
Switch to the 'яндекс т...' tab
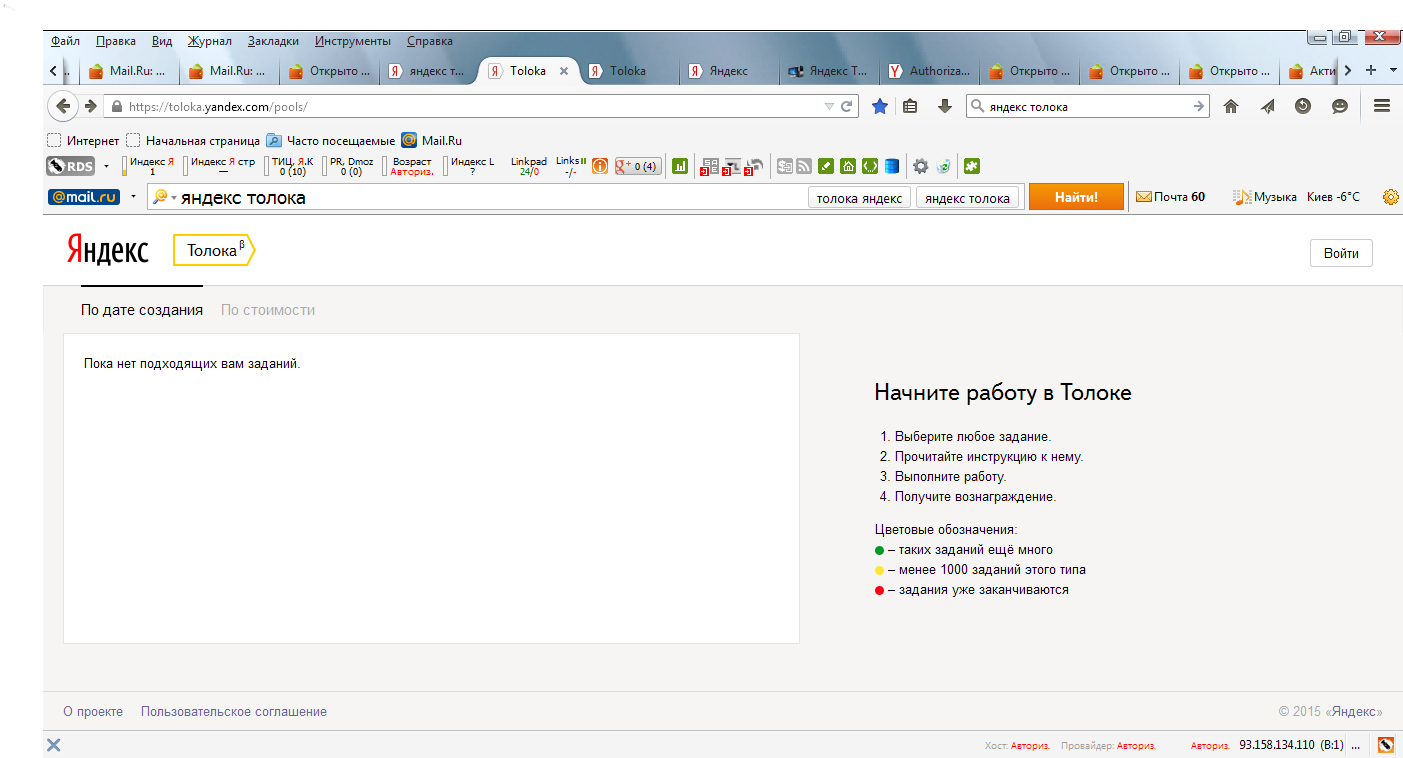pyautogui.click(x=429, y=71)
